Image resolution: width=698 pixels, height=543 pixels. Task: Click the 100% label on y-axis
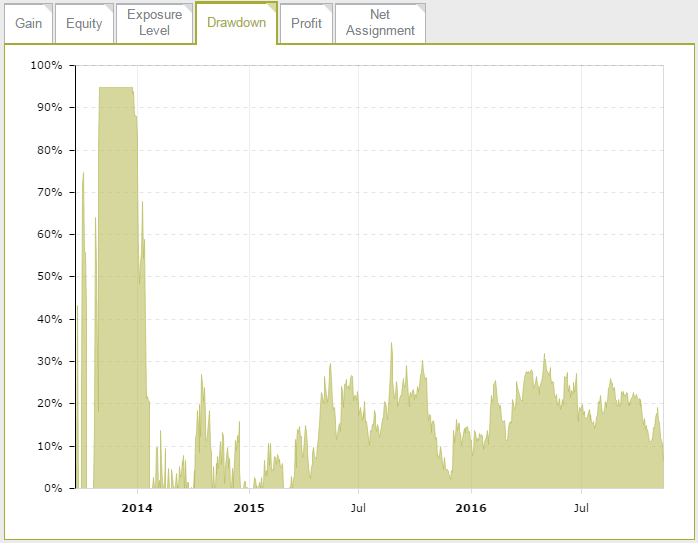pos(46,65)
